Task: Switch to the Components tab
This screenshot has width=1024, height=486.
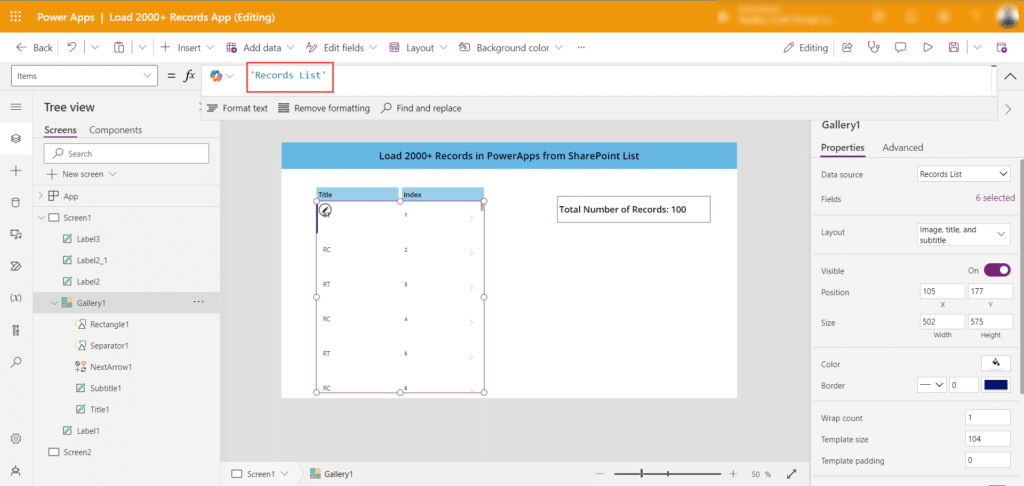Action: coord(115,130)
